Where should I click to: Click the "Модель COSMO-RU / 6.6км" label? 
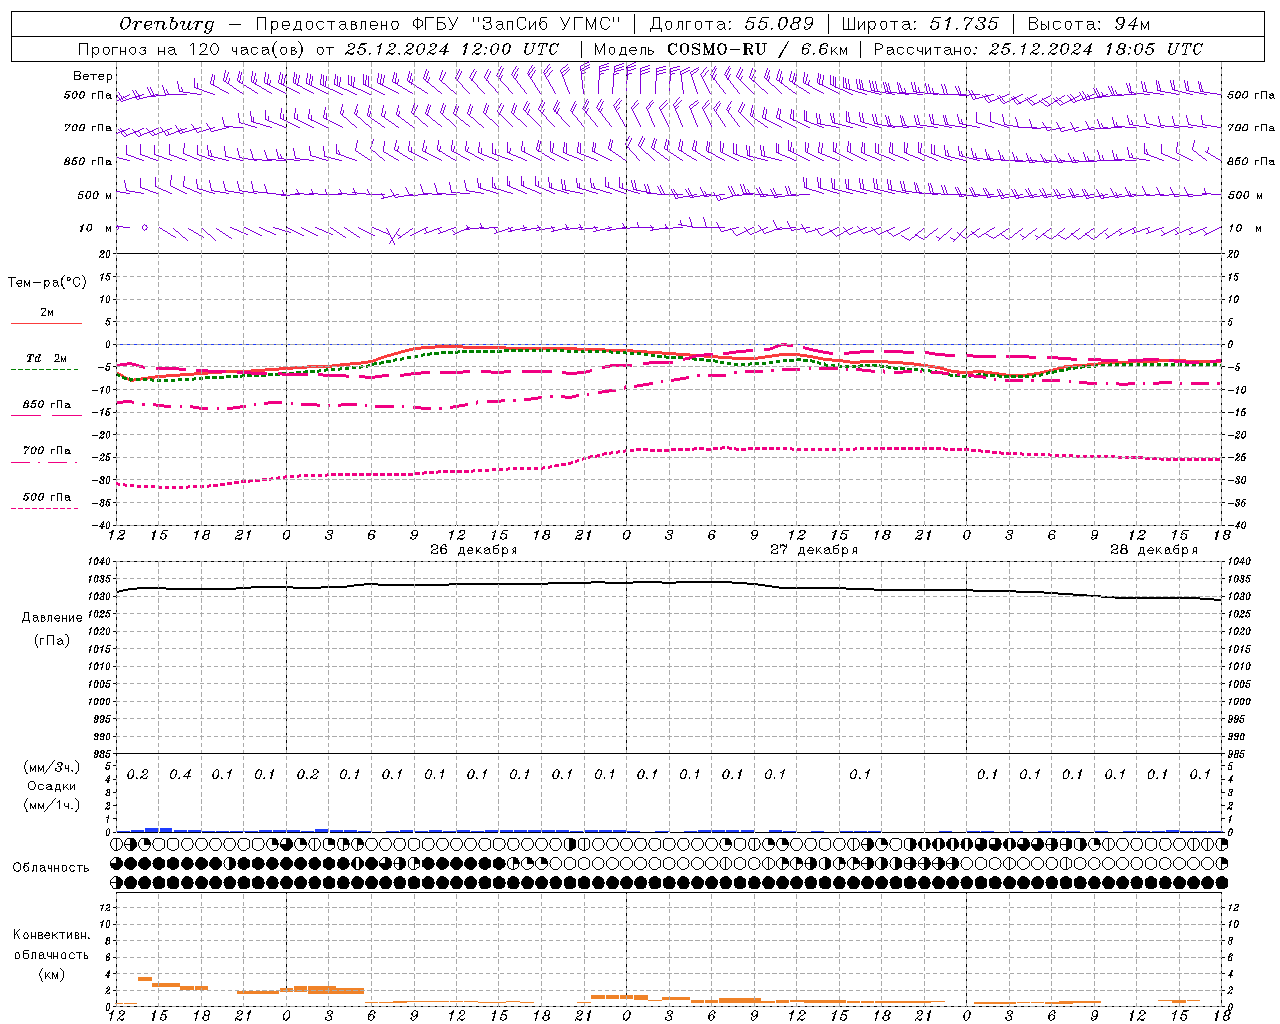721,49
